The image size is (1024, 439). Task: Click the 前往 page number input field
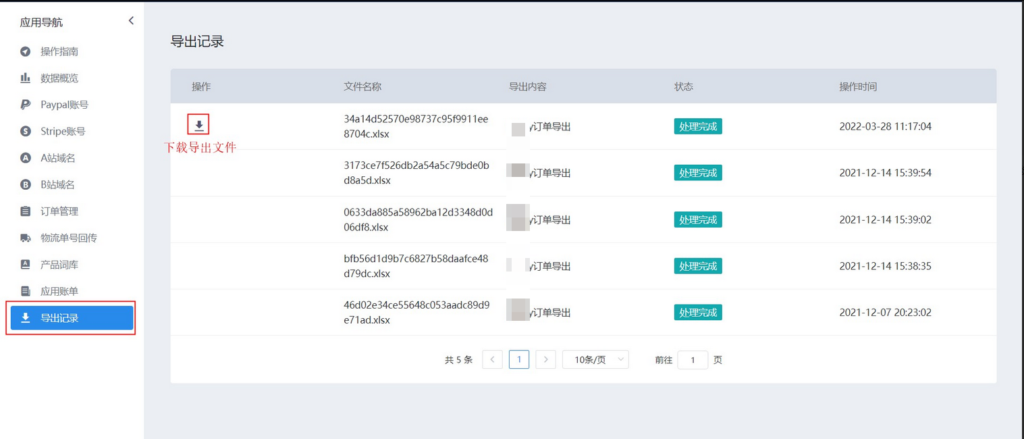tap(692, 359)
